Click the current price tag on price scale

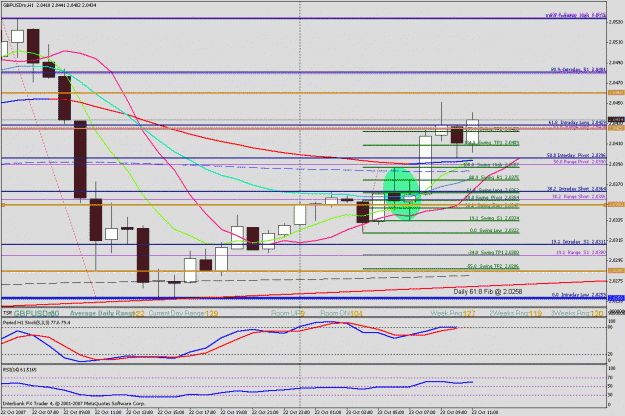616,120
